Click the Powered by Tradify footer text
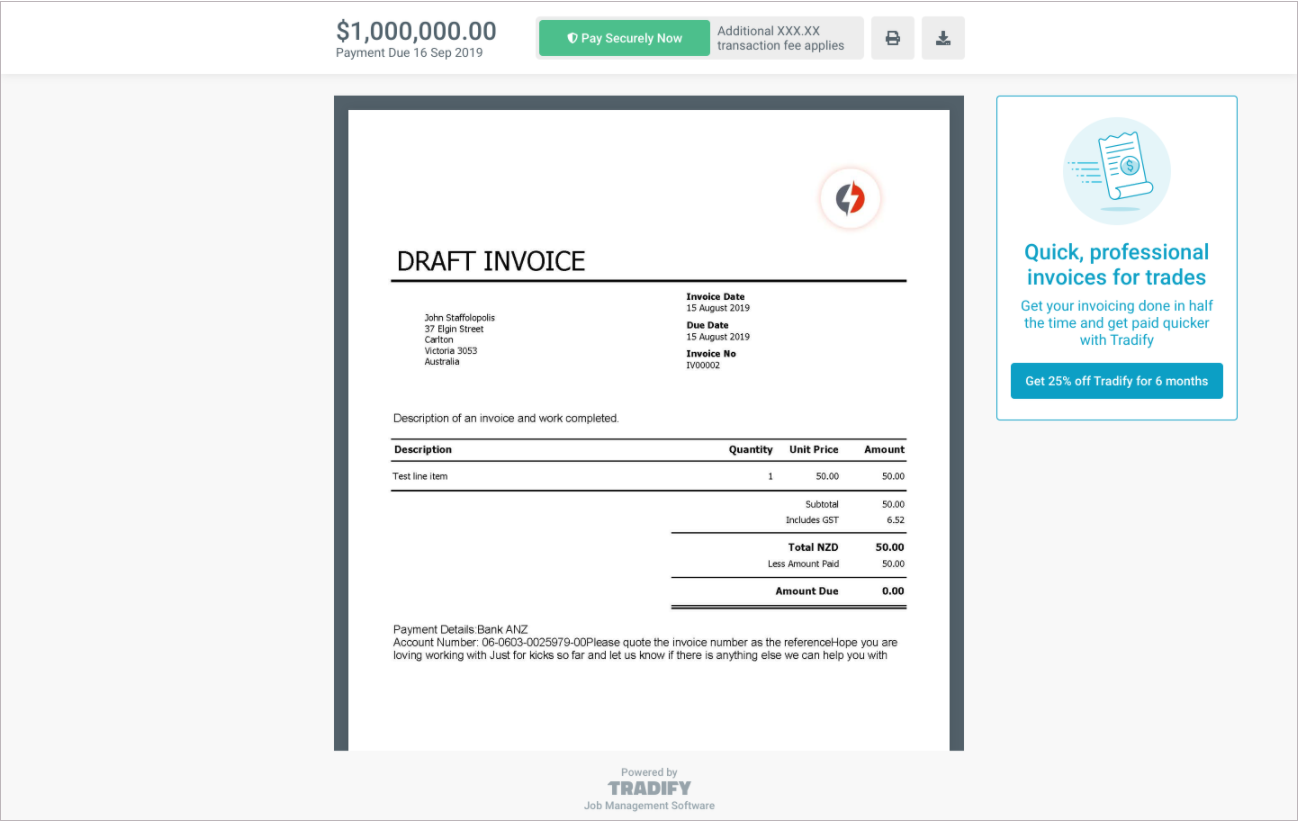 coord(648,772)
